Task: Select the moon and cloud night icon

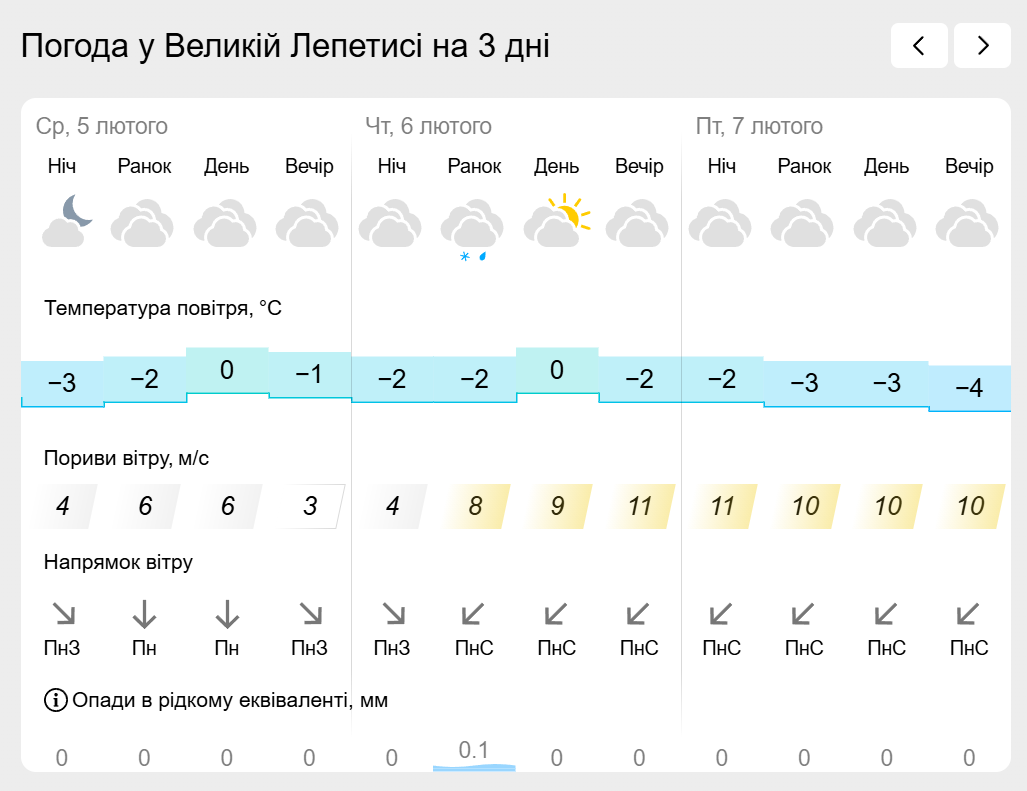Action: click(x=67, y=221)
